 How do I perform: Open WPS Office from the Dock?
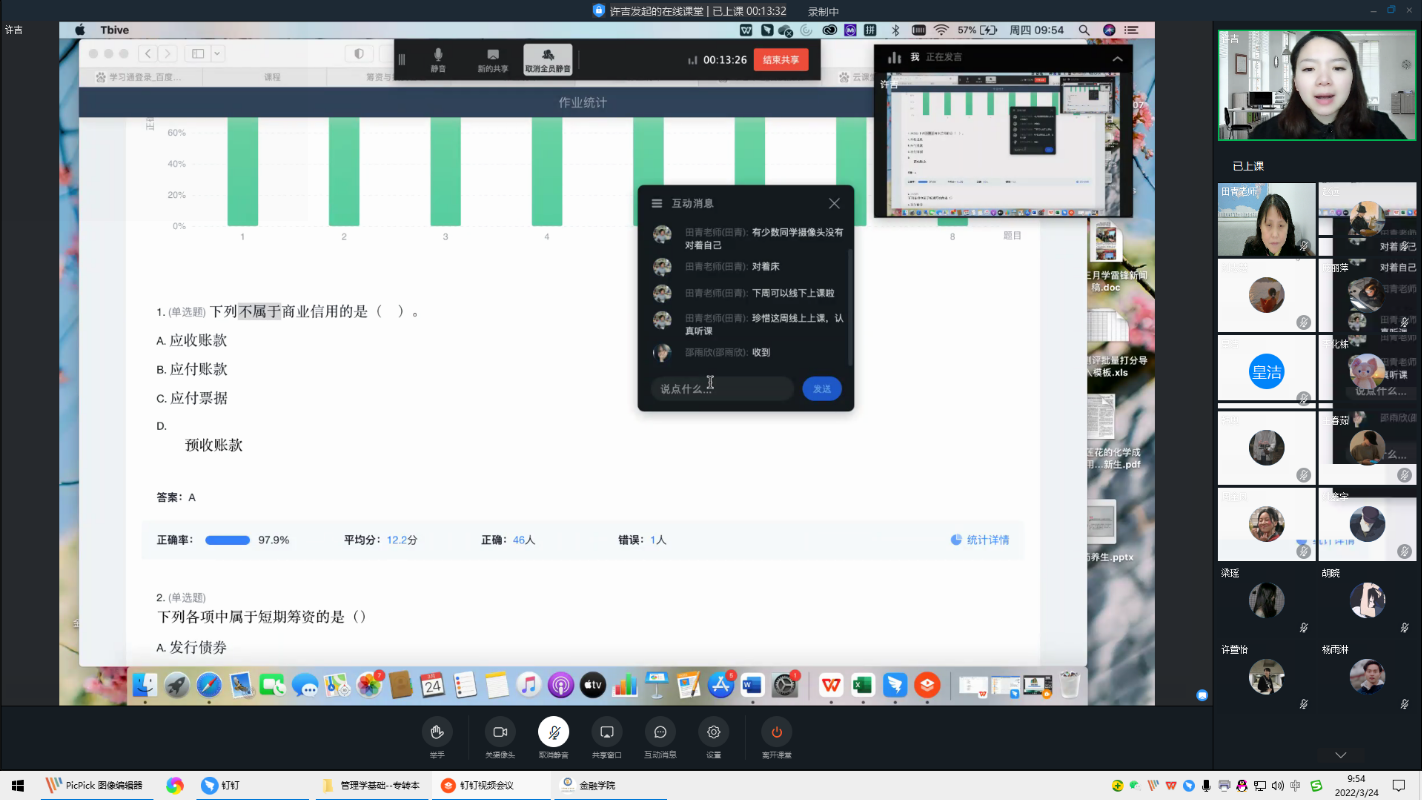(831, 685)
